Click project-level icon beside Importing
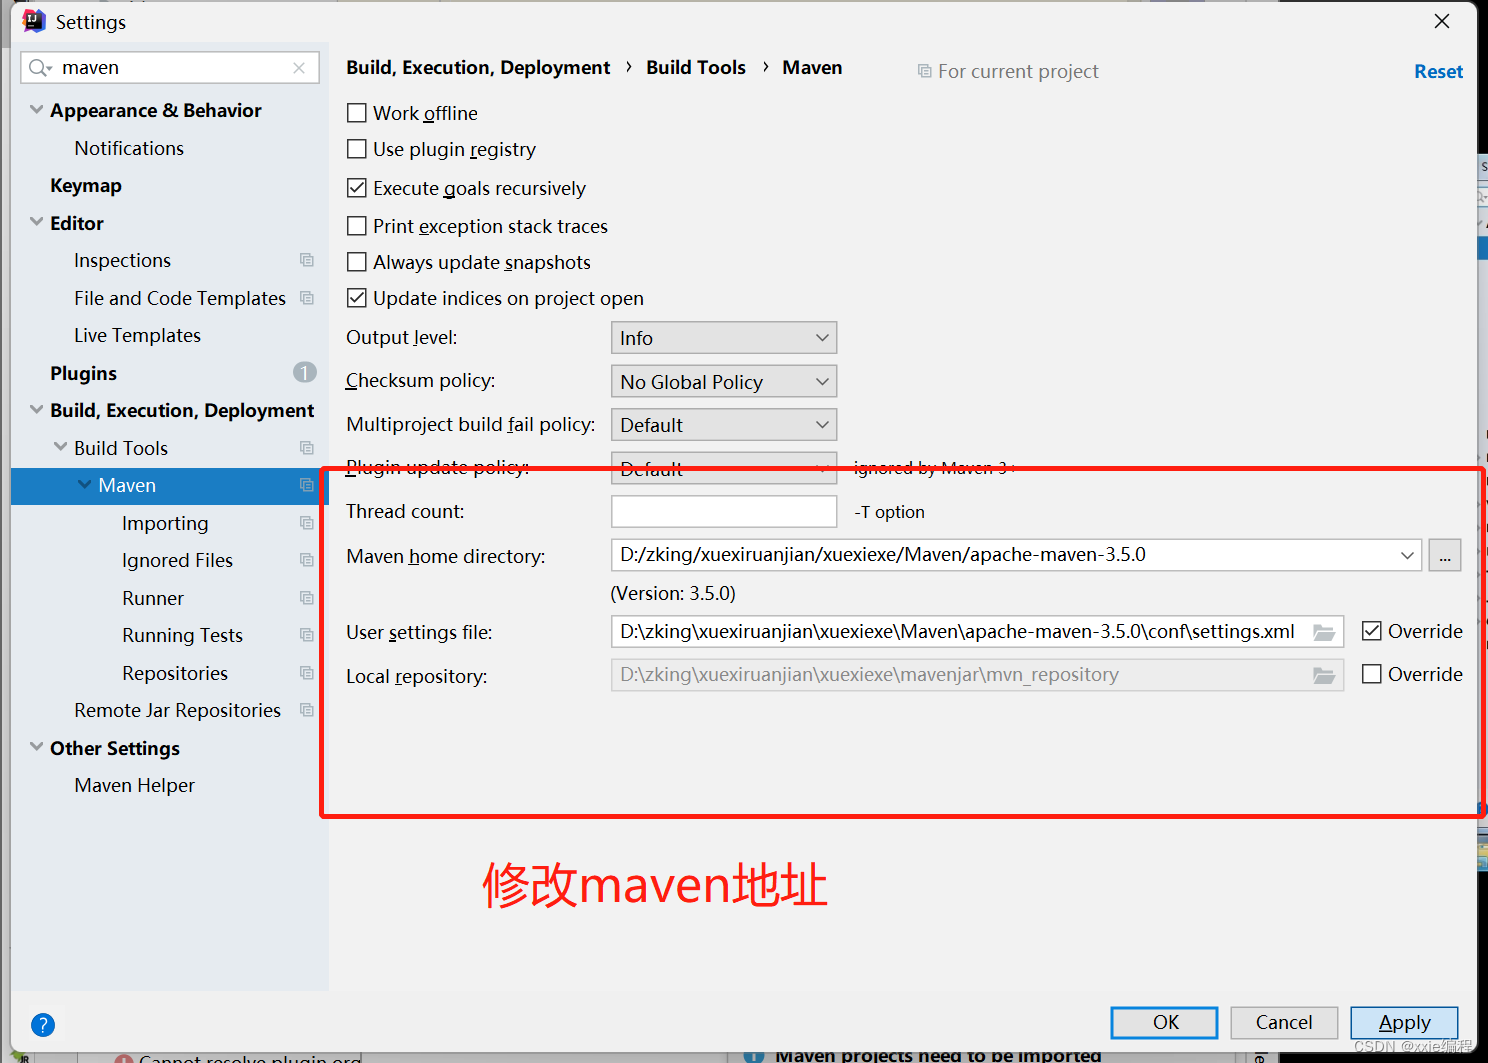1488x1063 pixels. click(x=307, y=523)
